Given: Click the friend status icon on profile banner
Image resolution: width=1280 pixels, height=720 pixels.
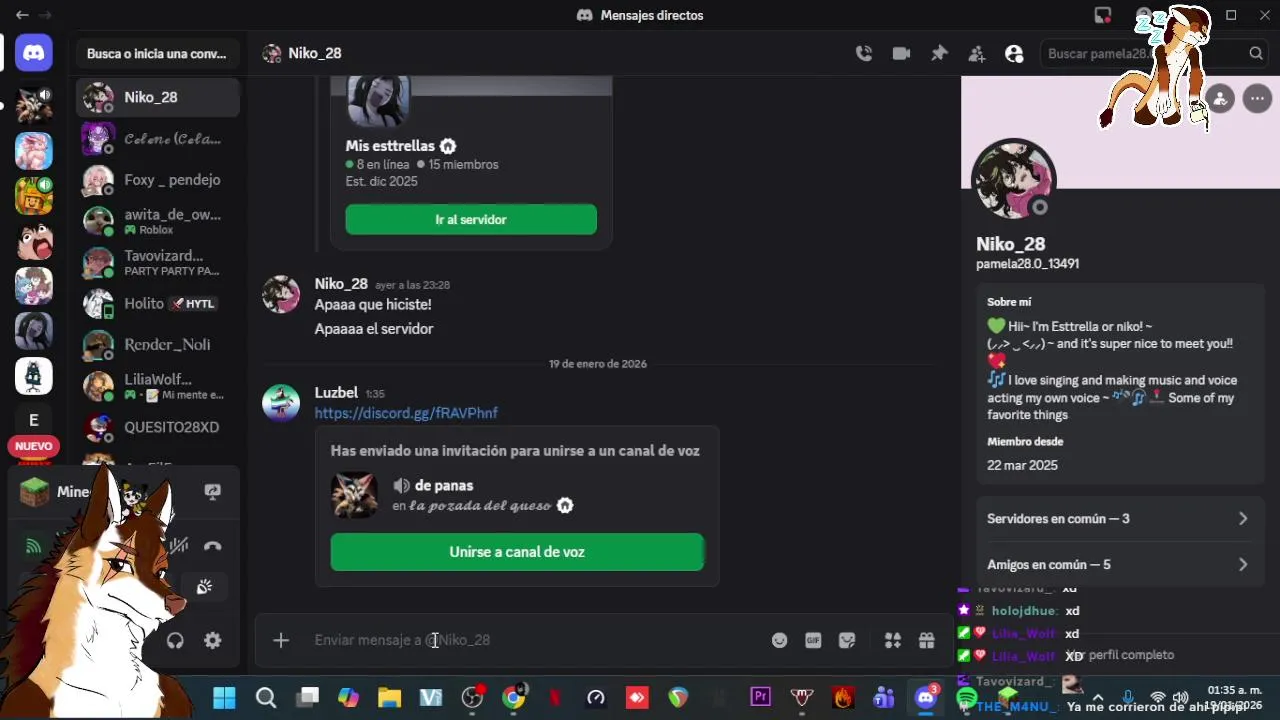Looking at the screenshot, I should coord(1219,98).
